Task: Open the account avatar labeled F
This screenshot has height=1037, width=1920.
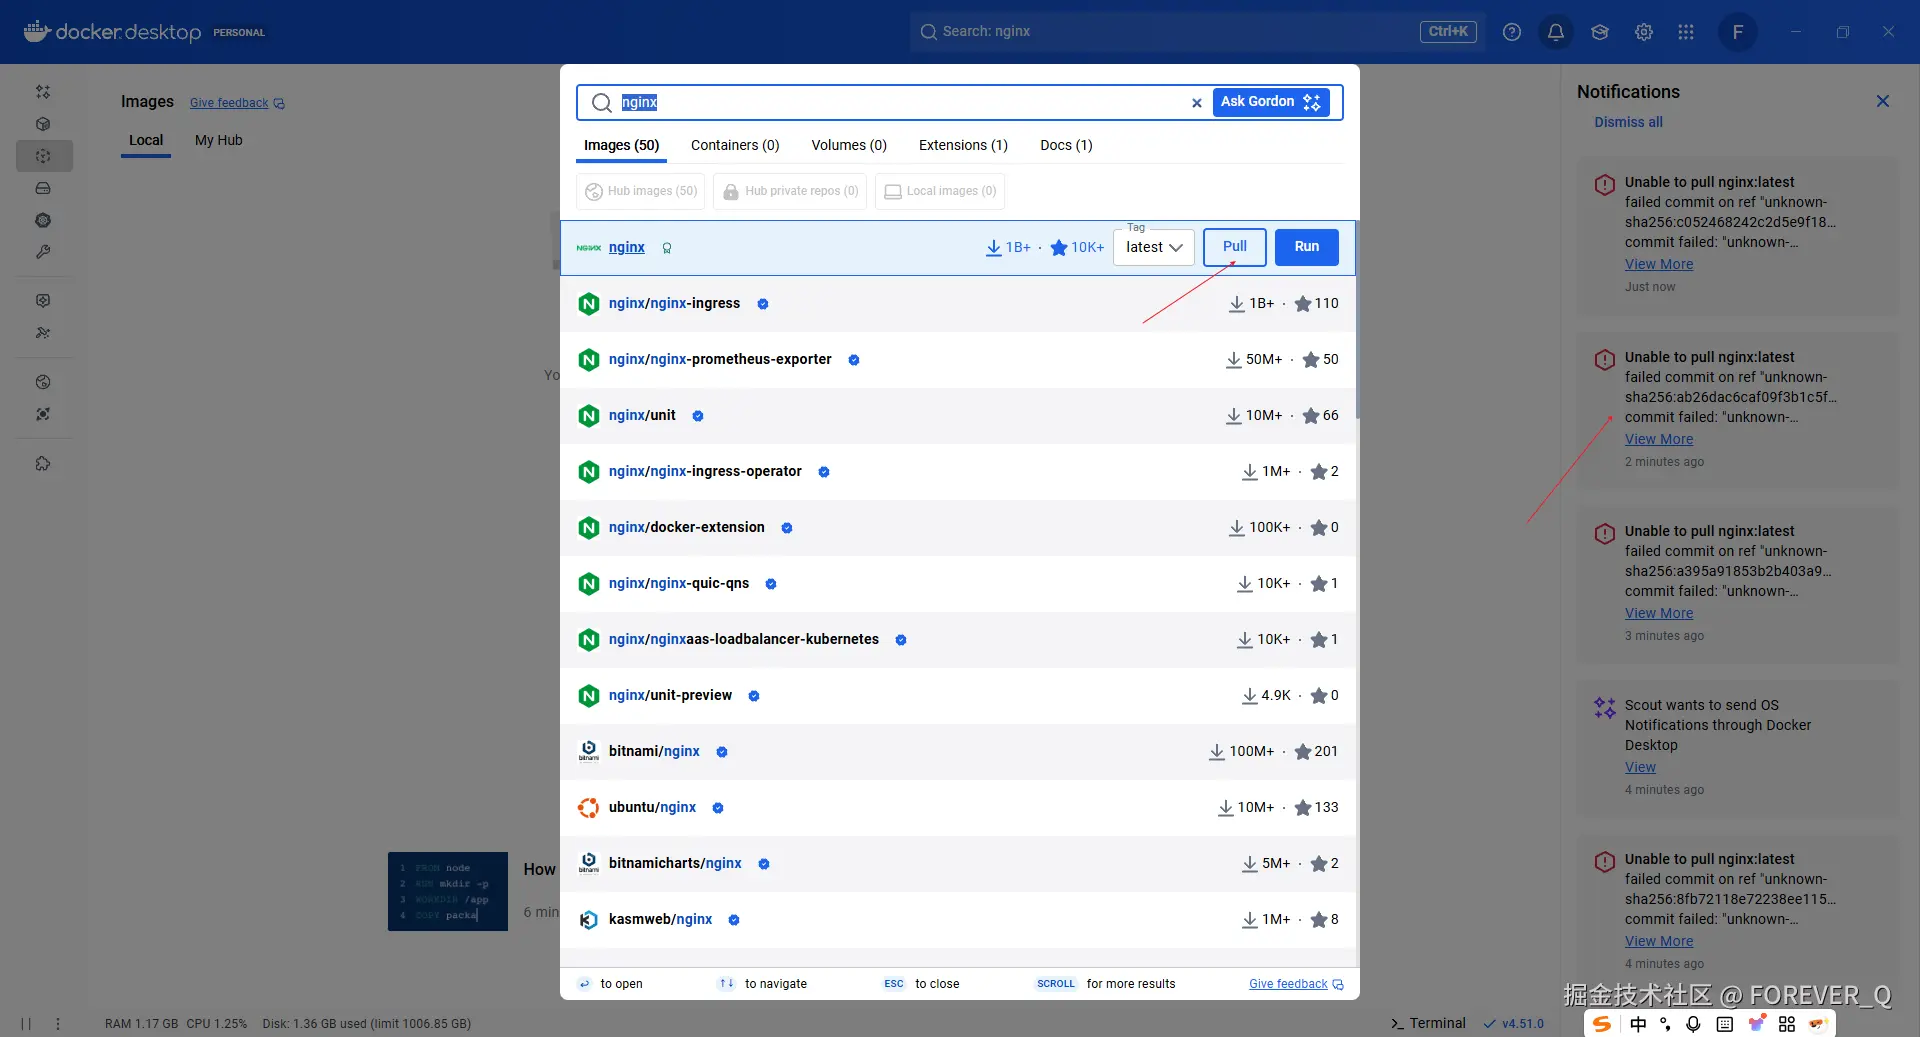Action: point(1738,32)
